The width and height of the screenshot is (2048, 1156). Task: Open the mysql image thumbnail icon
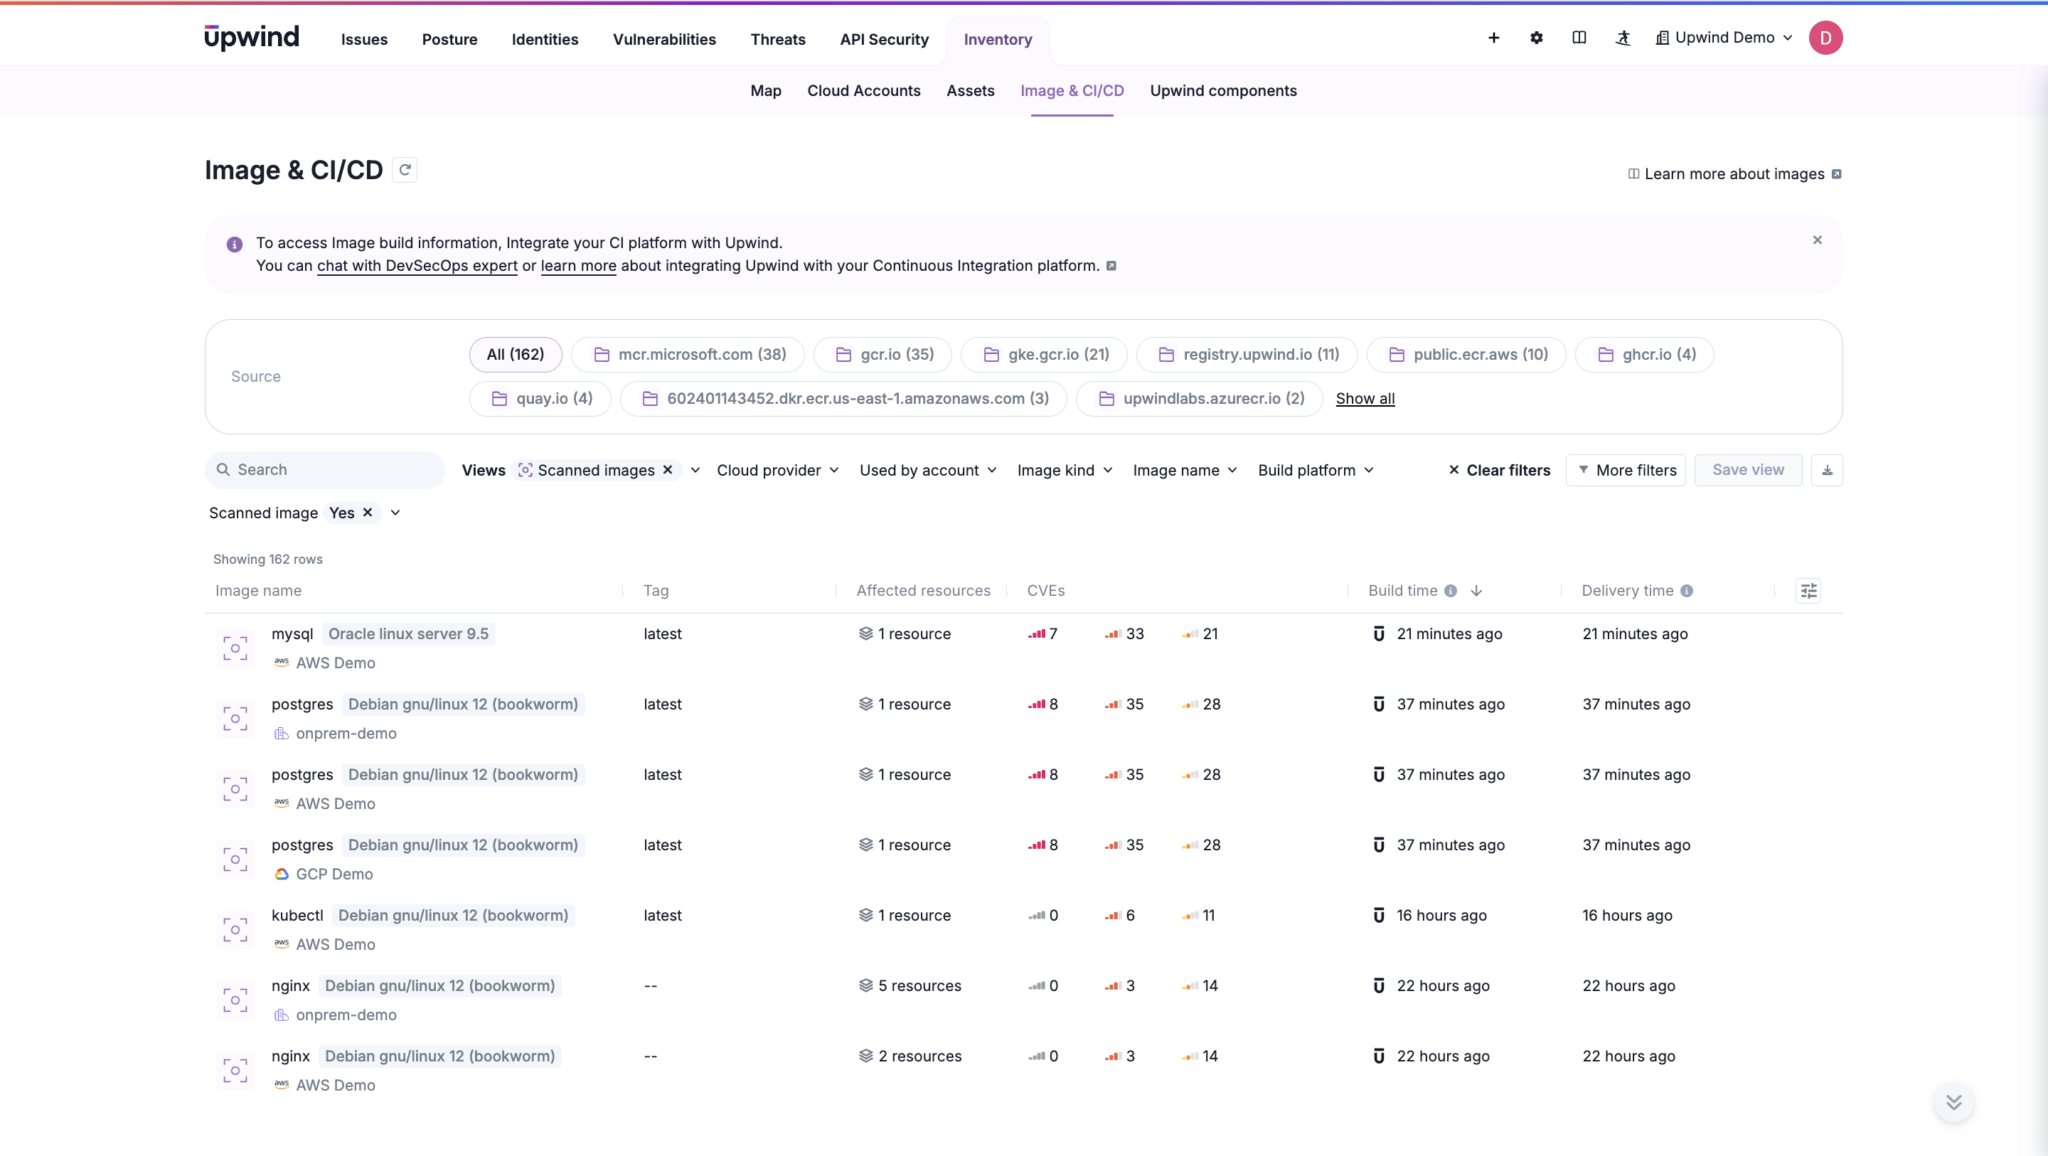point(234,647)
